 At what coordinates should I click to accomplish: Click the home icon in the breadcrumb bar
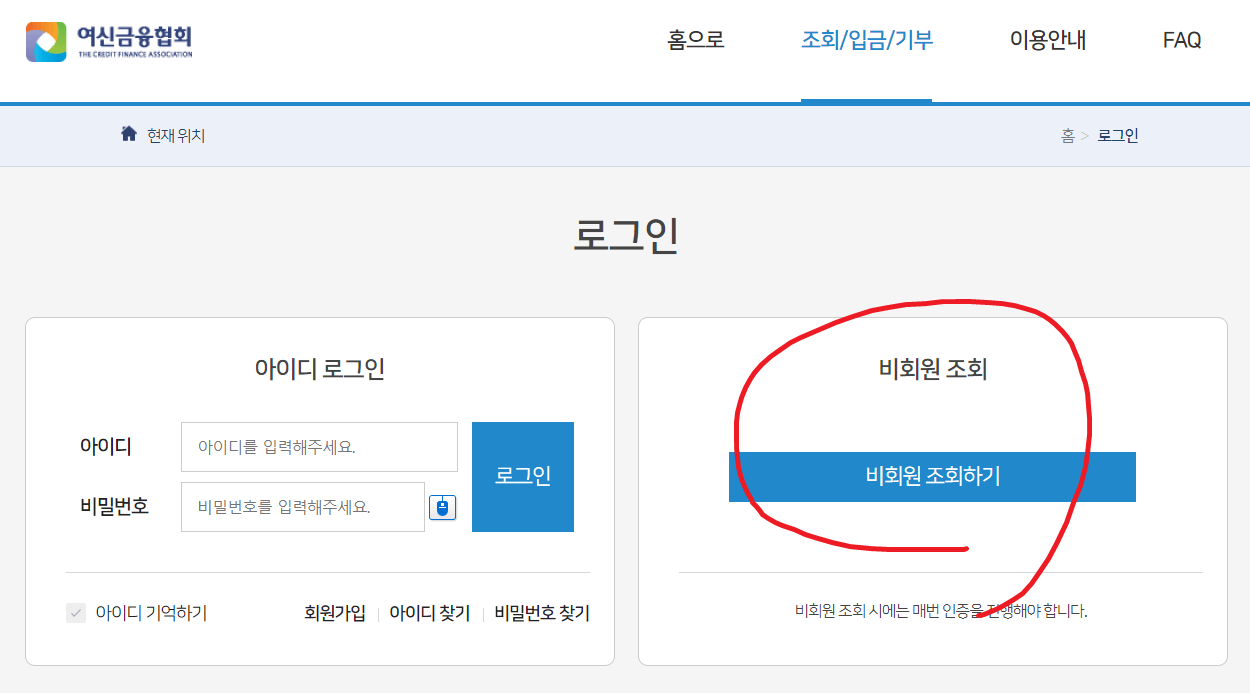127,134
